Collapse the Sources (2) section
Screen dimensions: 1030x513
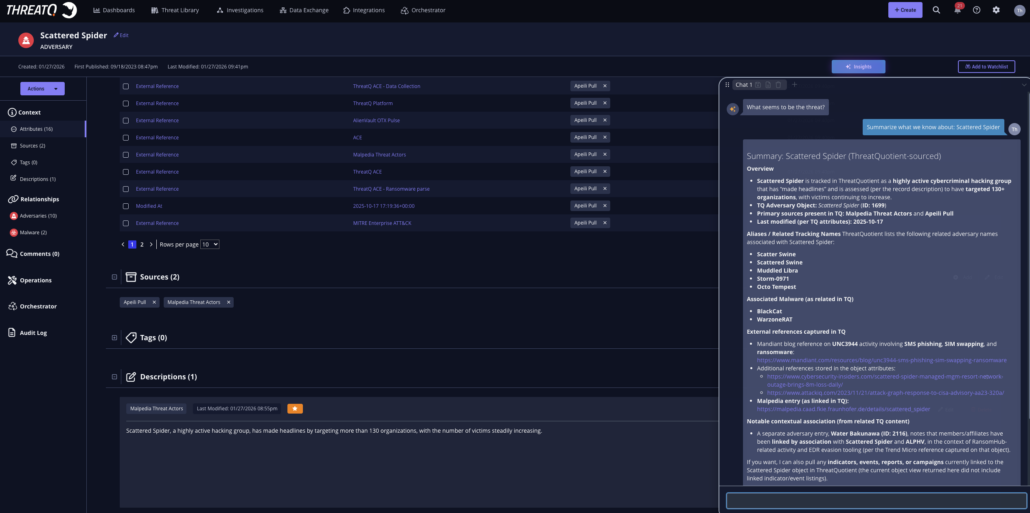(114, 277)
